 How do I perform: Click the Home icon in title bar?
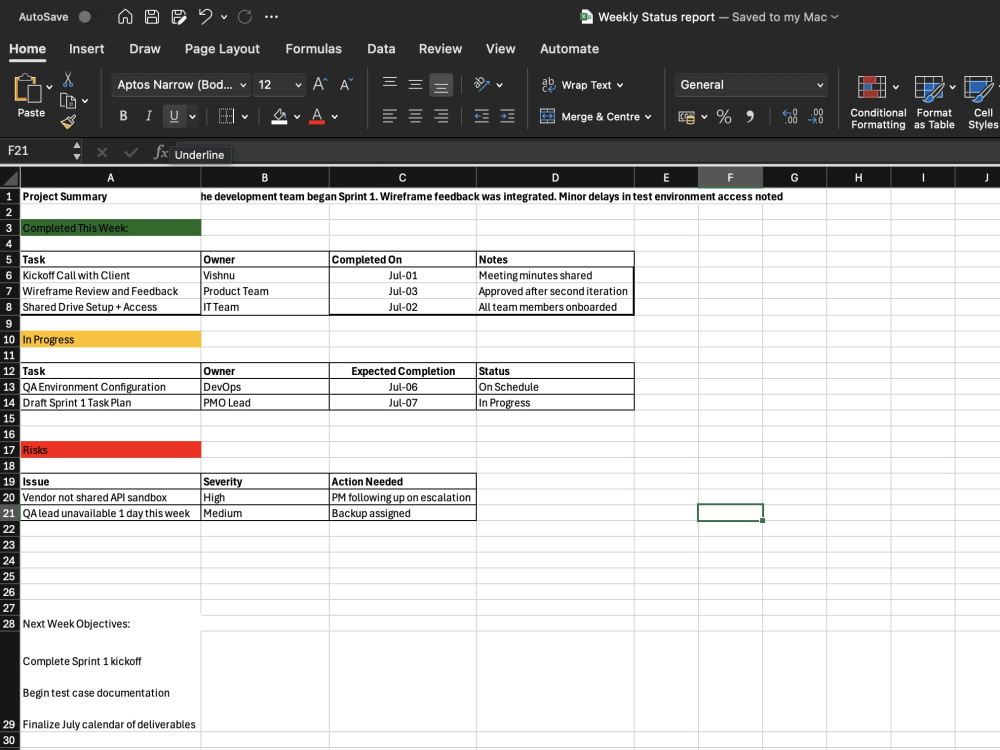coord(125,17)
